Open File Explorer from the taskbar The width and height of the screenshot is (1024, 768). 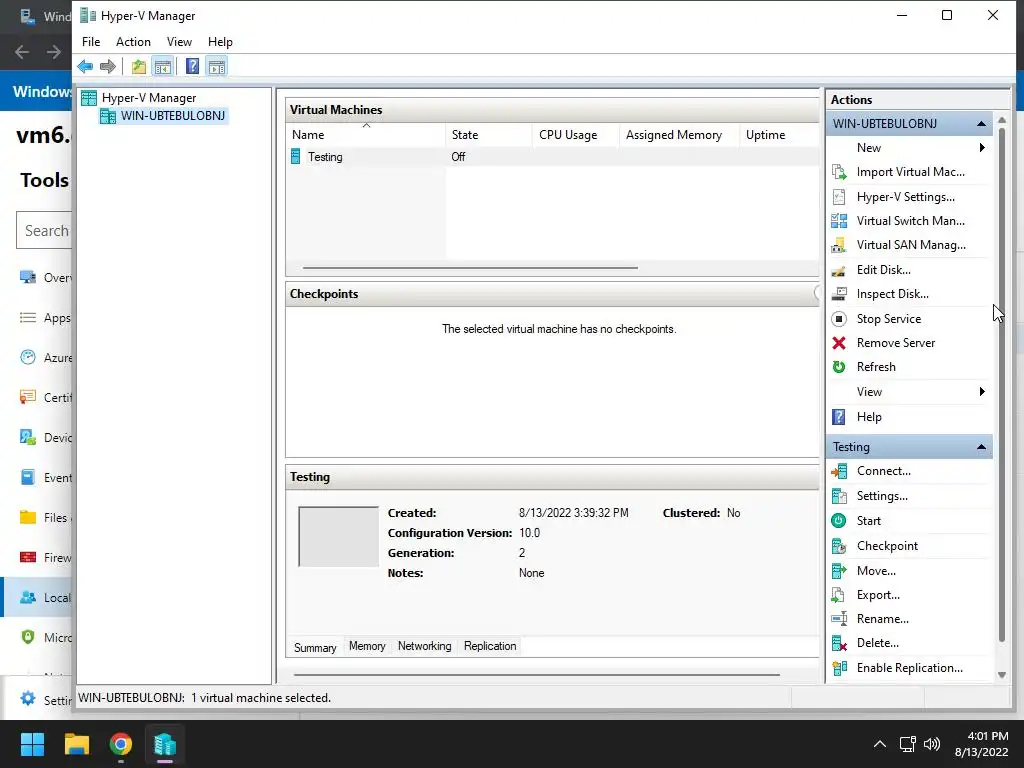click(76, 744)
